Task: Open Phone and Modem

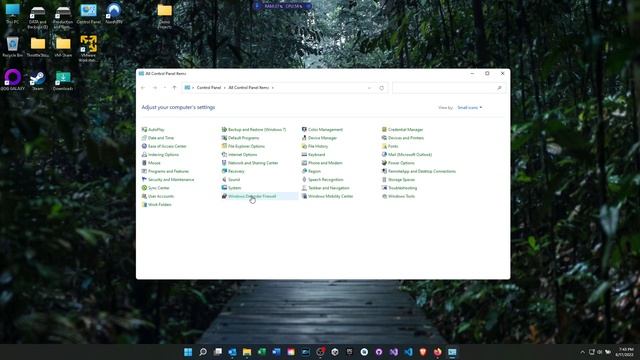Action: point(322,163)
